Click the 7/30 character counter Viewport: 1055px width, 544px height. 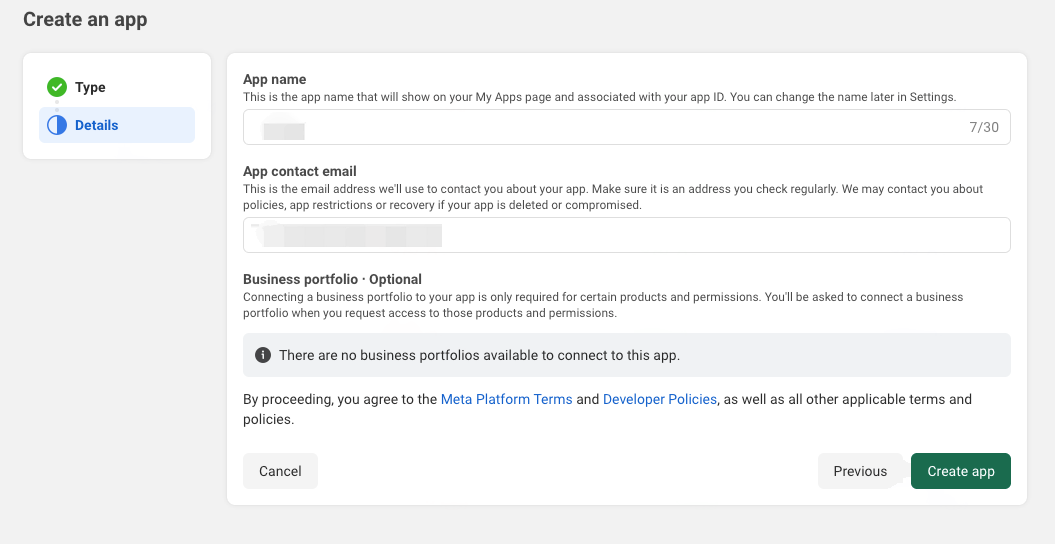click(984, 127)
